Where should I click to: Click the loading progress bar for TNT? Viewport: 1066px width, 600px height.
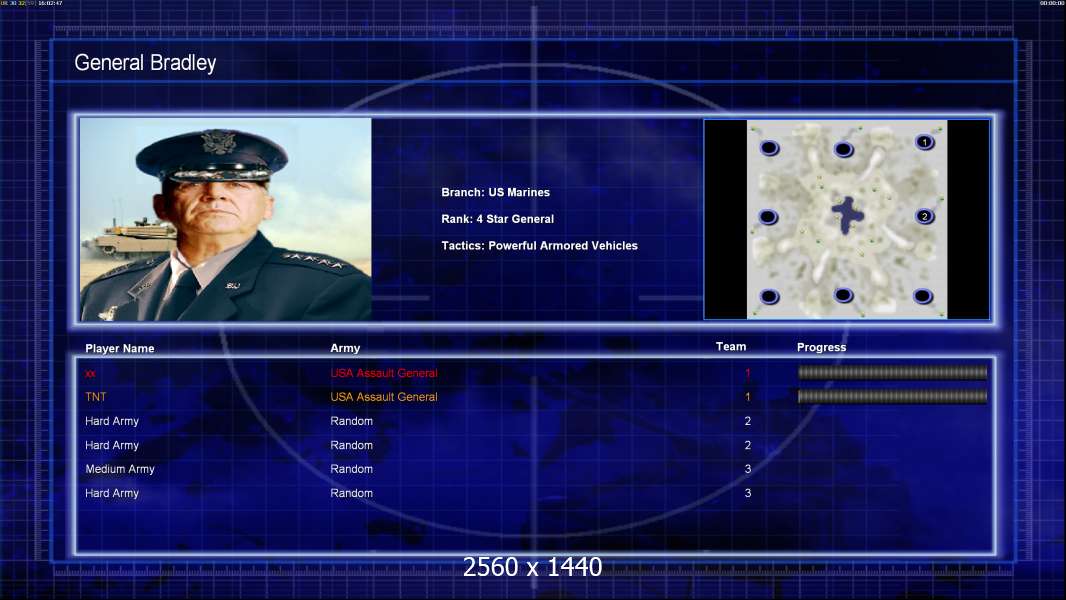coord(892,396)
